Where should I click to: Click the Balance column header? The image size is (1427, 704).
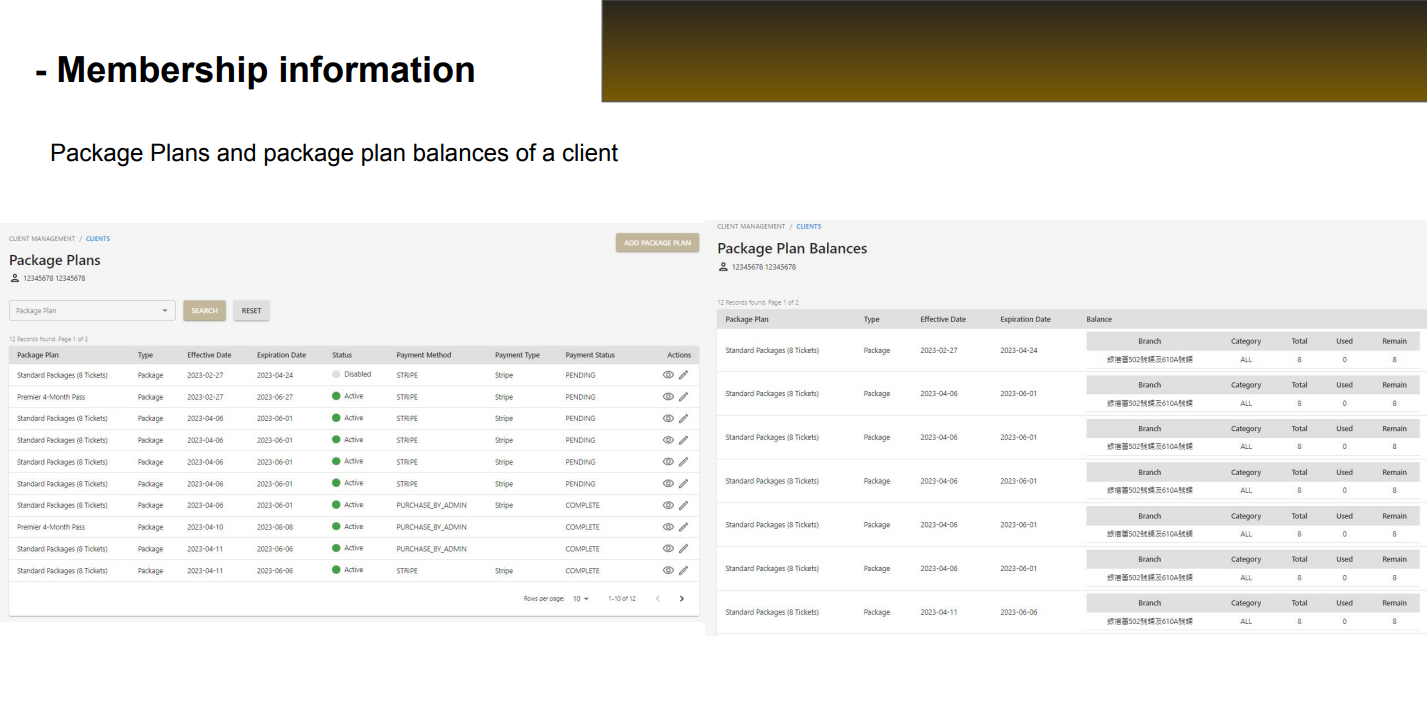pos(1099,319)
